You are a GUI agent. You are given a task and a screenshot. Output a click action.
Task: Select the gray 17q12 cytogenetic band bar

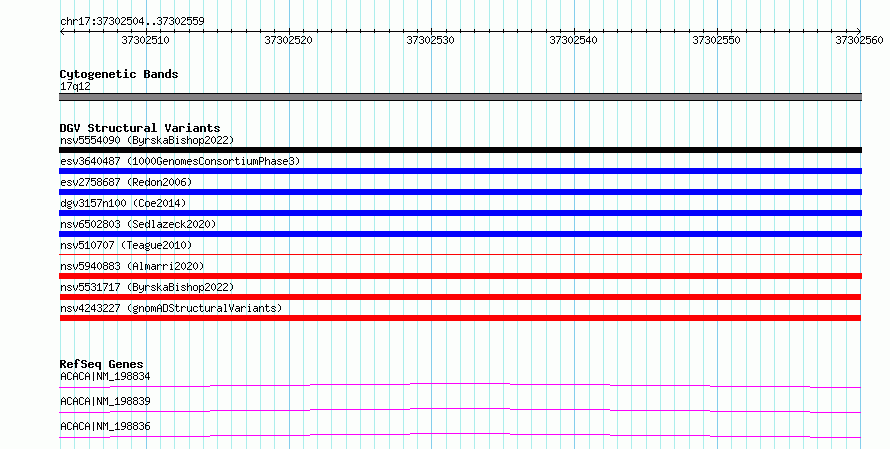460,97
